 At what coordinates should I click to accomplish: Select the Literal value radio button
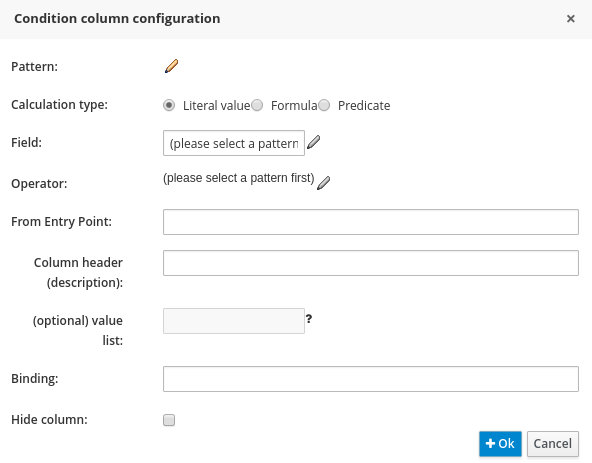pyautogui.click(x=169, y=105)
